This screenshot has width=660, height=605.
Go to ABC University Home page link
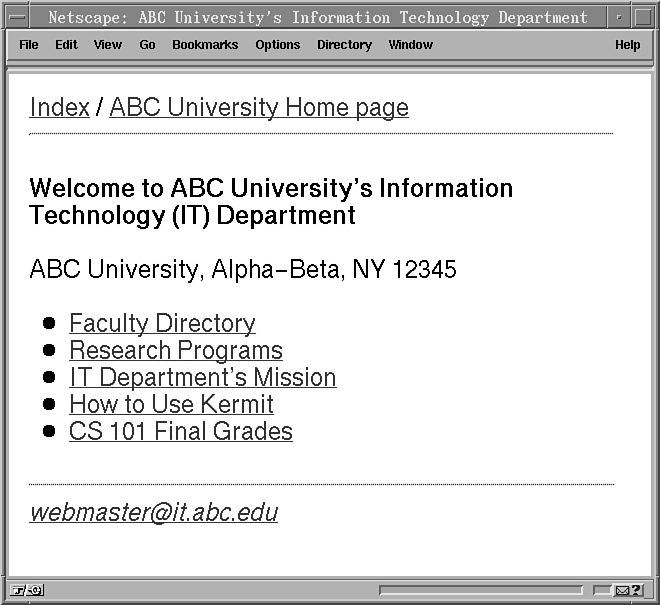pos(259,108)
